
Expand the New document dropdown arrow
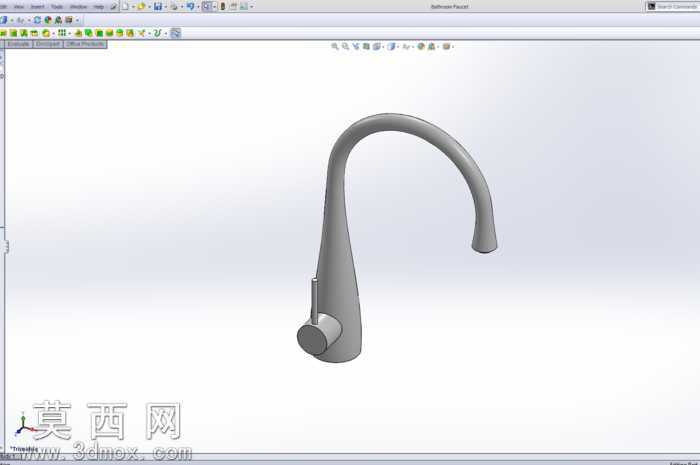[x=133, y=7]
